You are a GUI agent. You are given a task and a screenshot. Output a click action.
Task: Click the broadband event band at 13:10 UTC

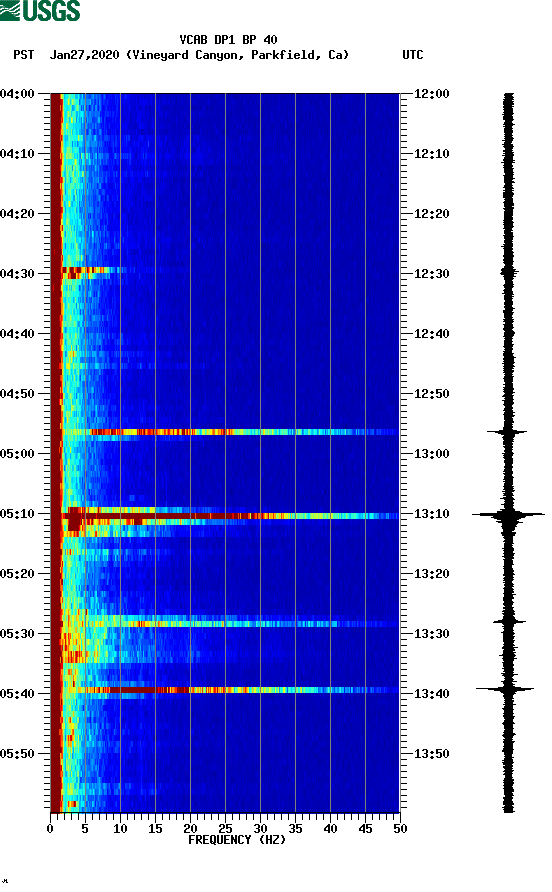(230, 516)
